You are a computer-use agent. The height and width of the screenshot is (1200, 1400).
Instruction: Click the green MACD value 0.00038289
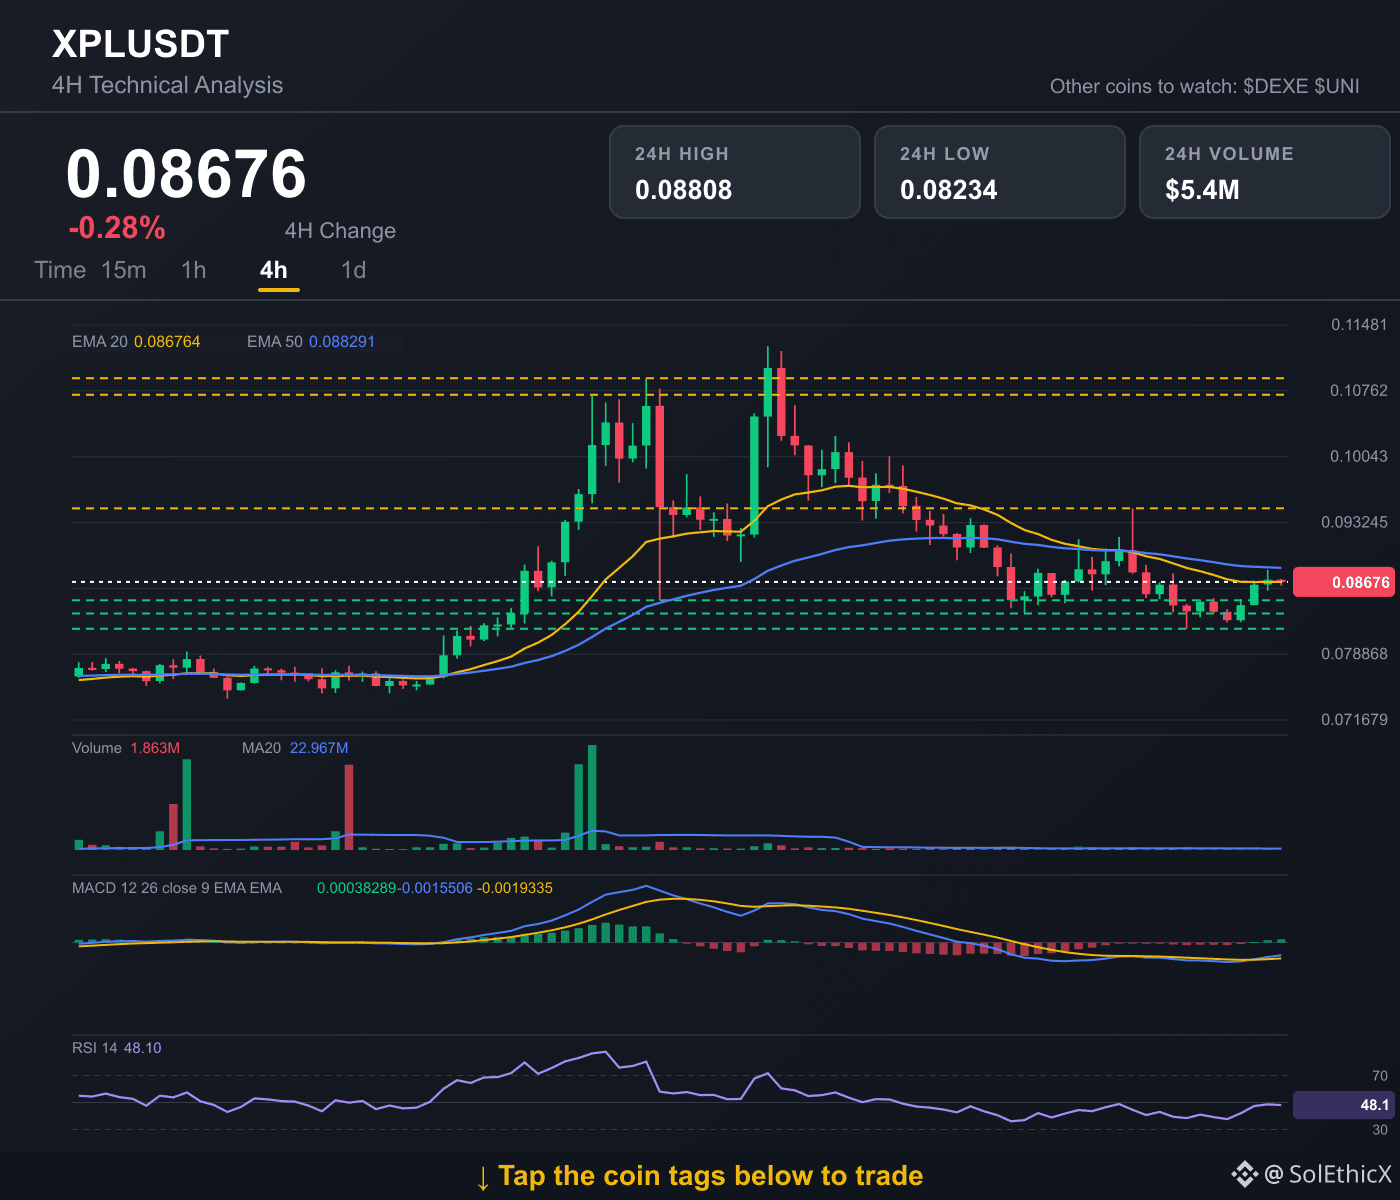click(357, 888)
